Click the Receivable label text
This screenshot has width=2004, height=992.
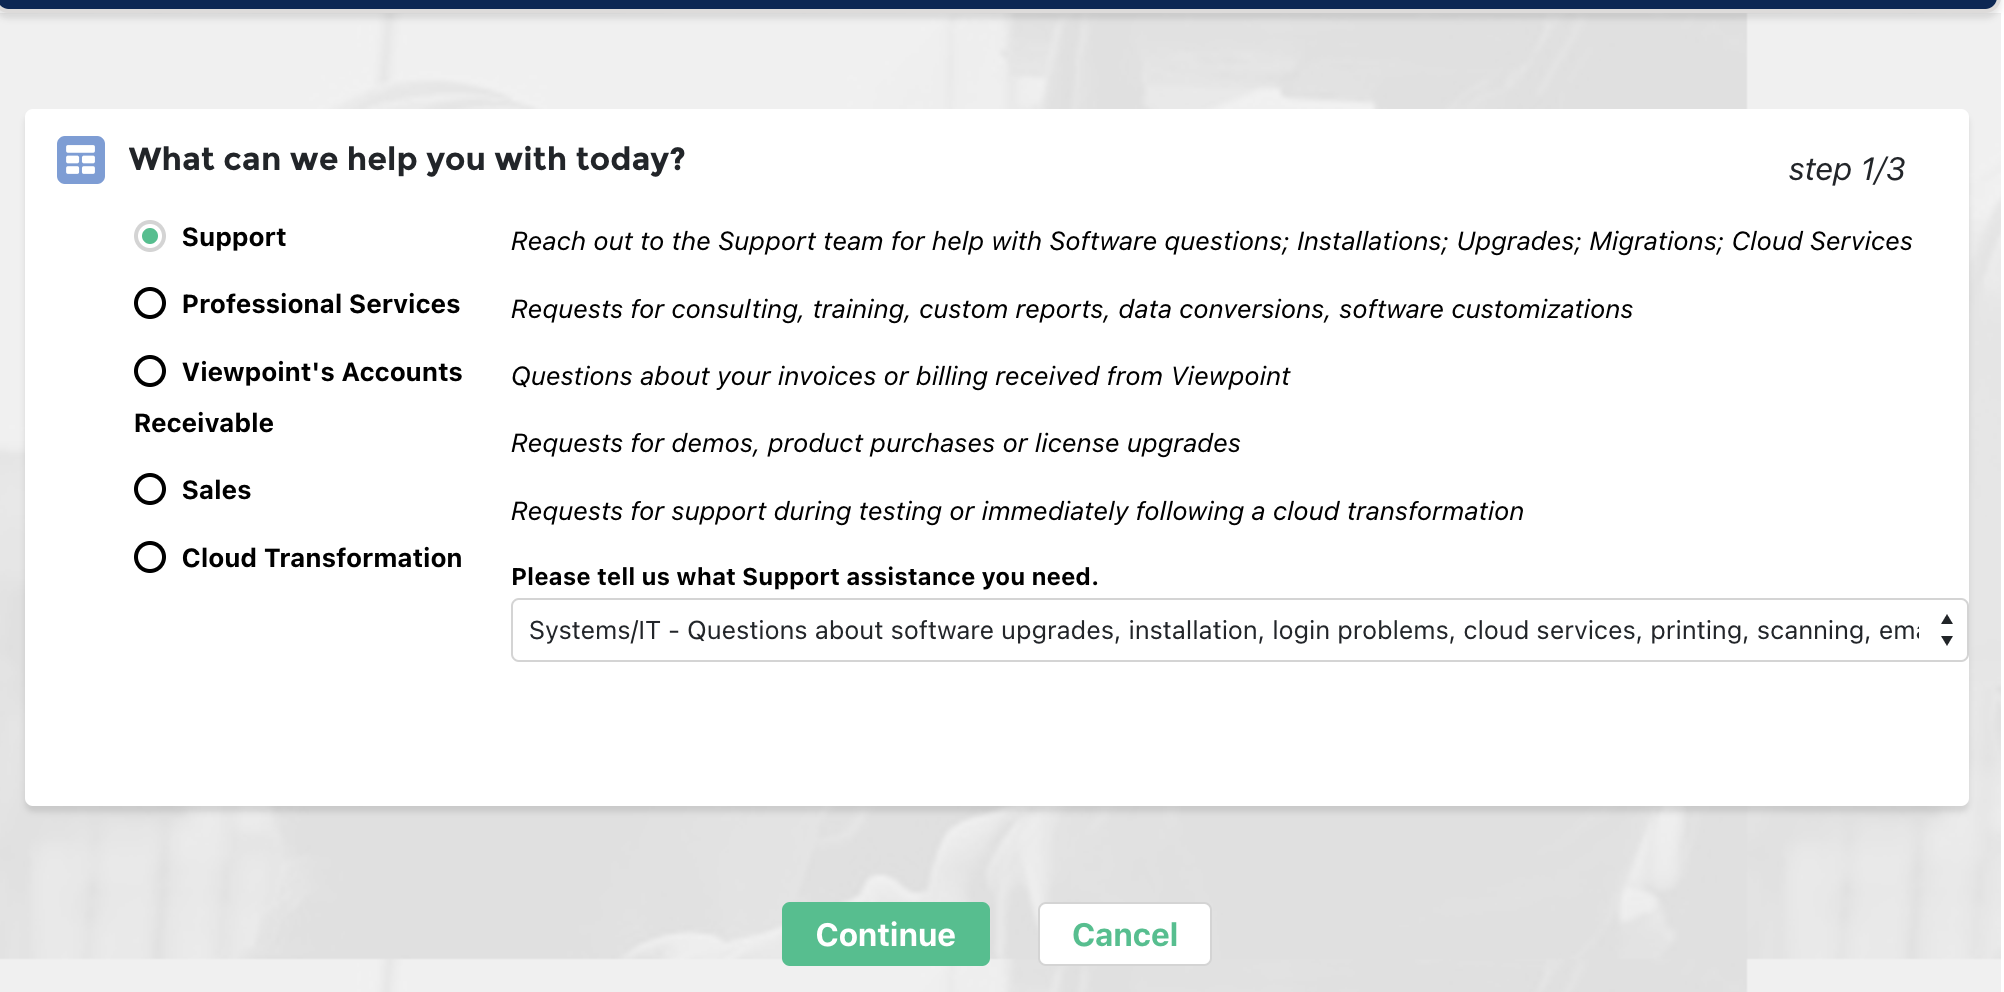[x=204, y=423]
